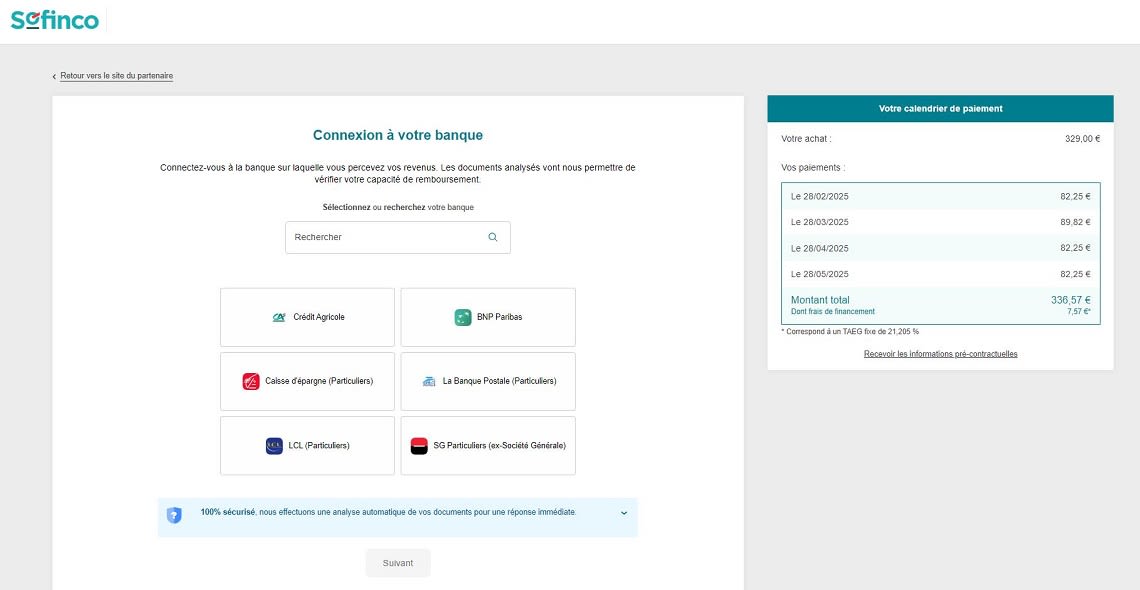Click the Sofinco logo
Screen dimensions: 1140x590
tap(54, 19)
